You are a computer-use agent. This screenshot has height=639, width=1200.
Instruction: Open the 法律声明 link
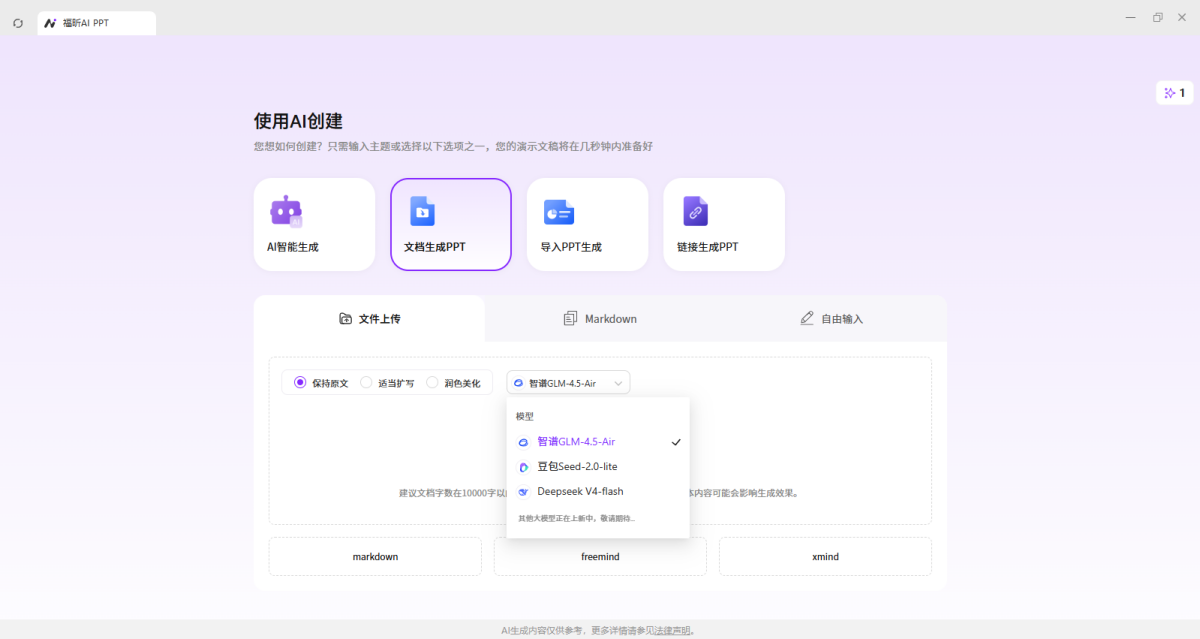672,631
